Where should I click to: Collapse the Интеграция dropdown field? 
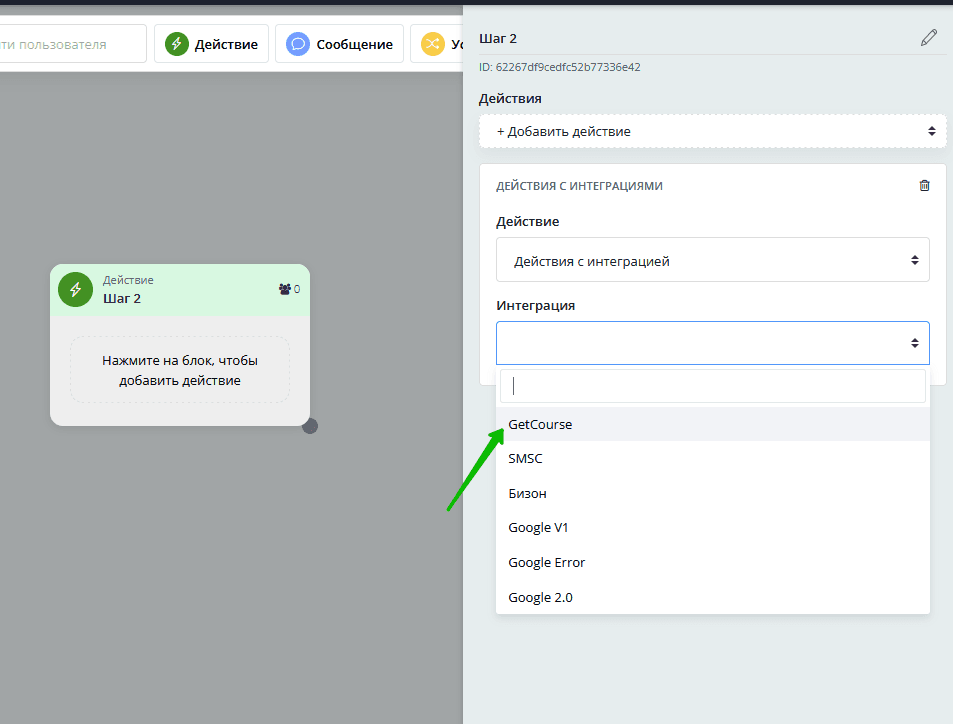[x=712, y=343]
